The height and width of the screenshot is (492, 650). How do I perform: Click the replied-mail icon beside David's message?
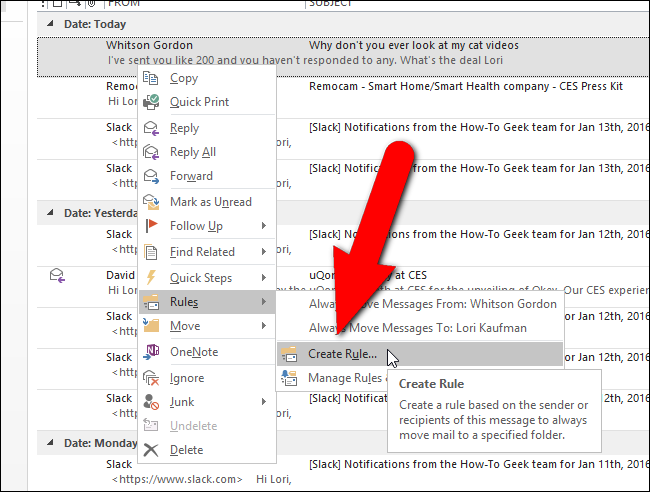point(57,275)
